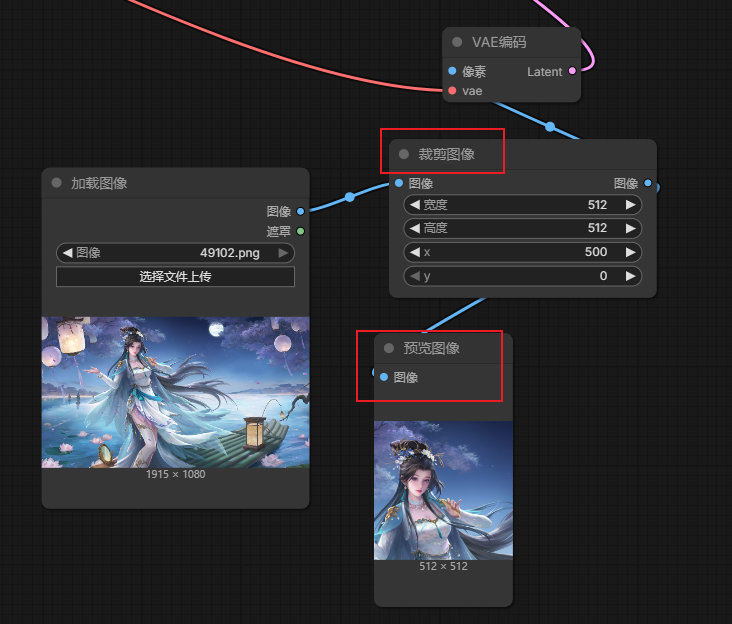The image size is (732, 624).
Task: Click the 宽度 512 value field
Action: [522, 204]
